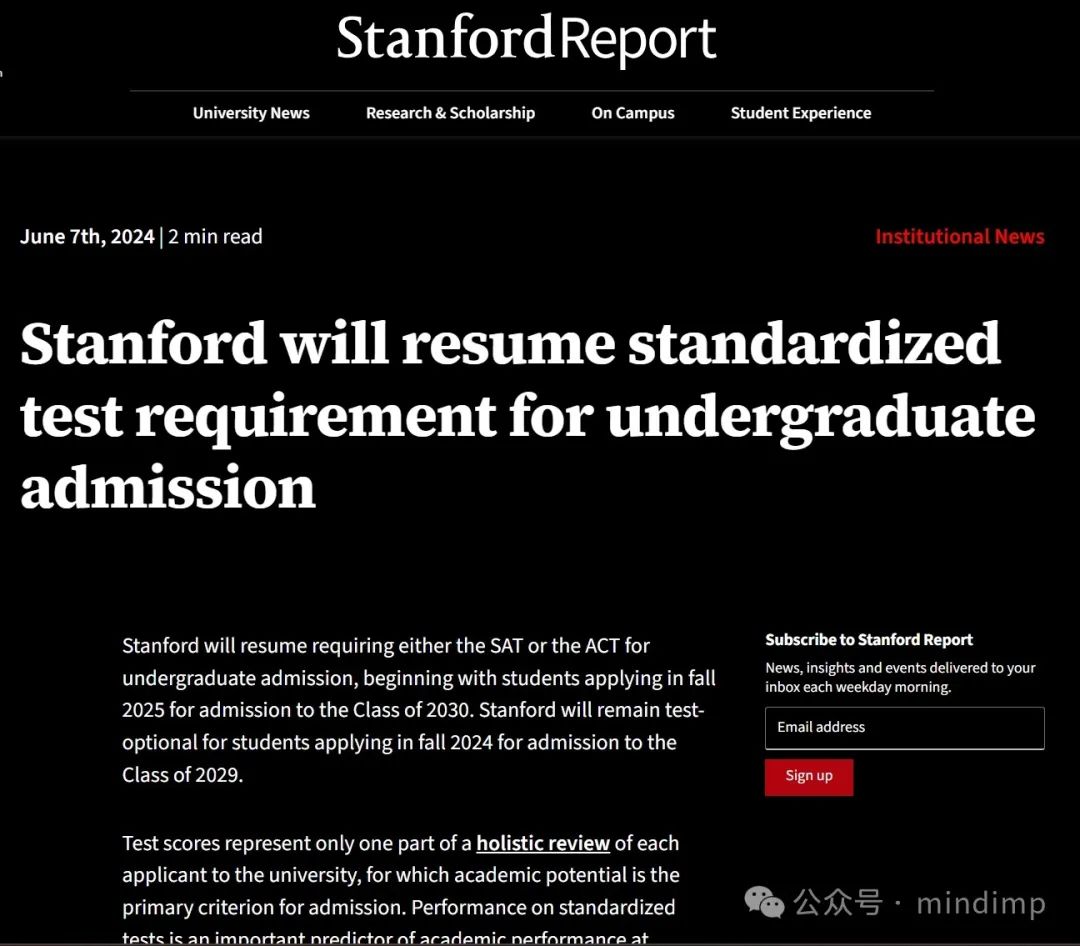
Task: Follow the Institutional News category link
Action: 959,236
